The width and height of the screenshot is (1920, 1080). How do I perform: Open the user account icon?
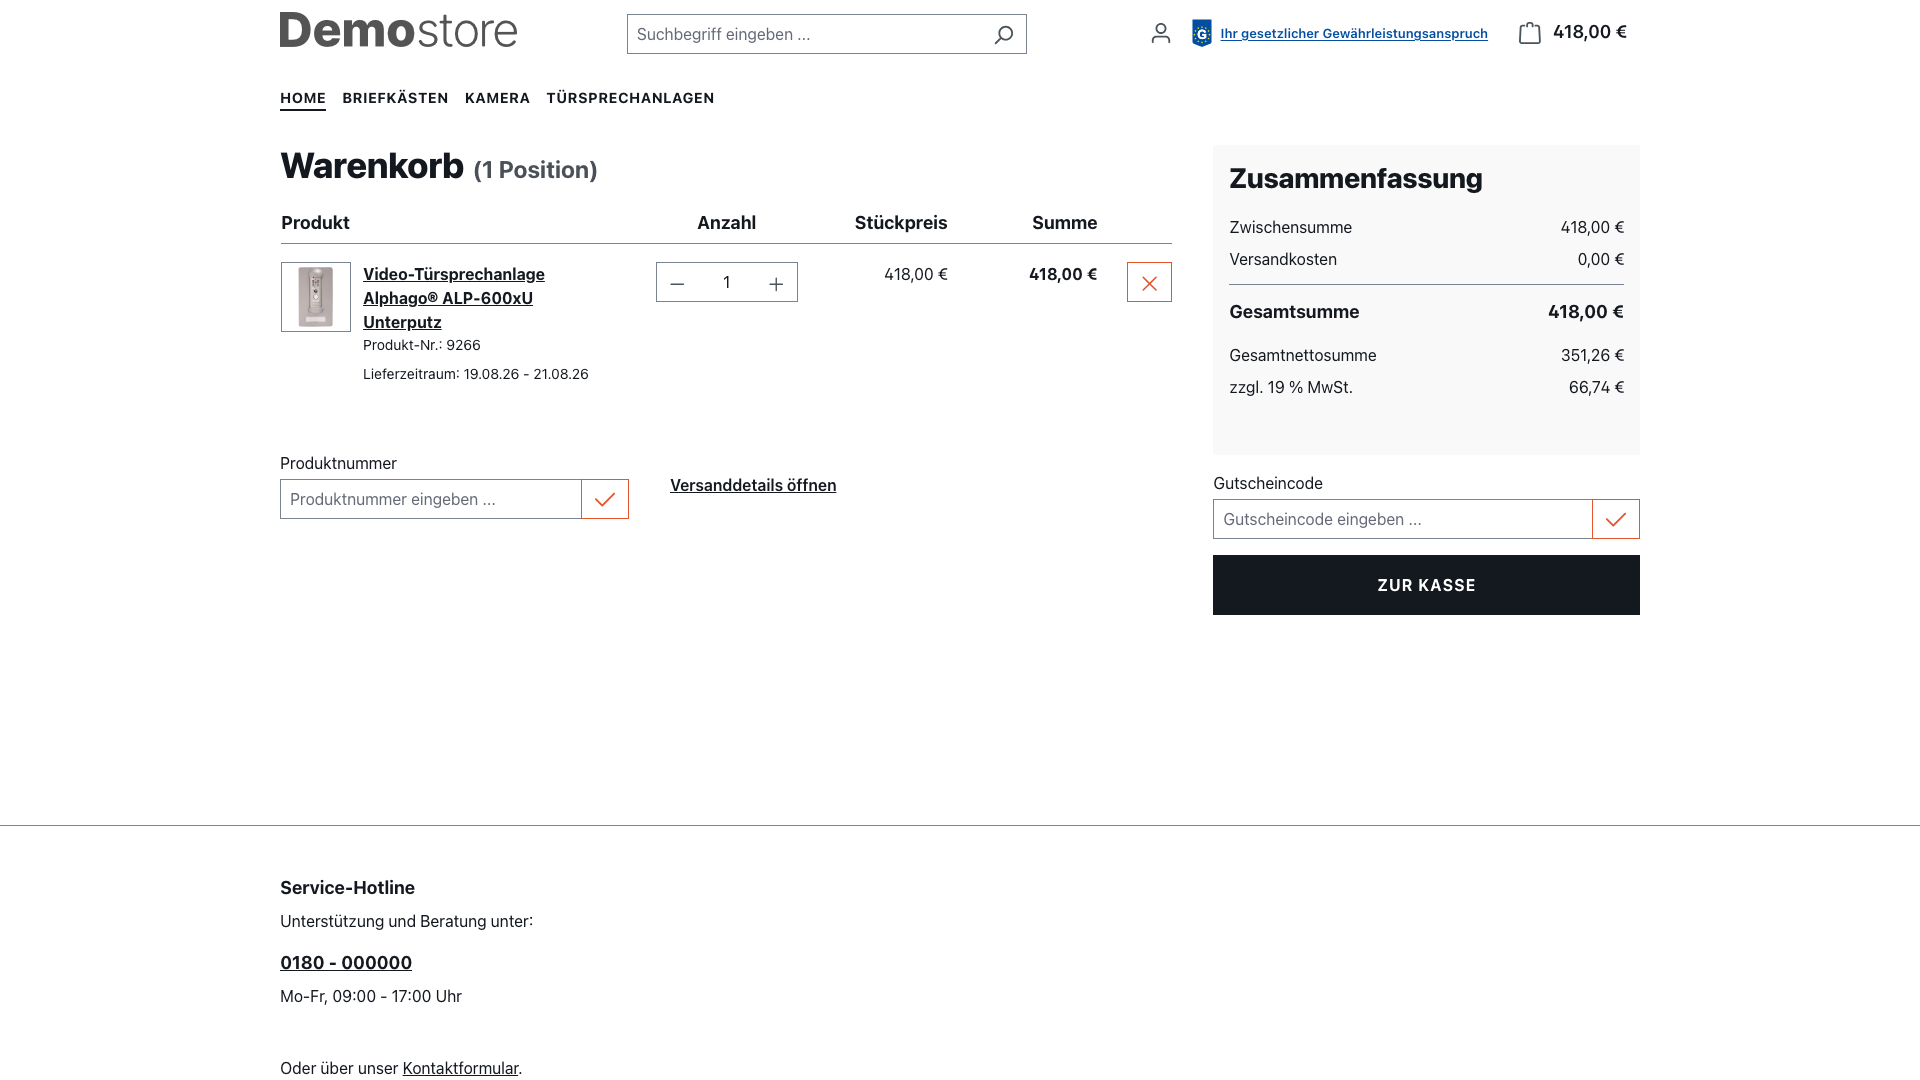pyautogui.click(x=1160, y=33)
